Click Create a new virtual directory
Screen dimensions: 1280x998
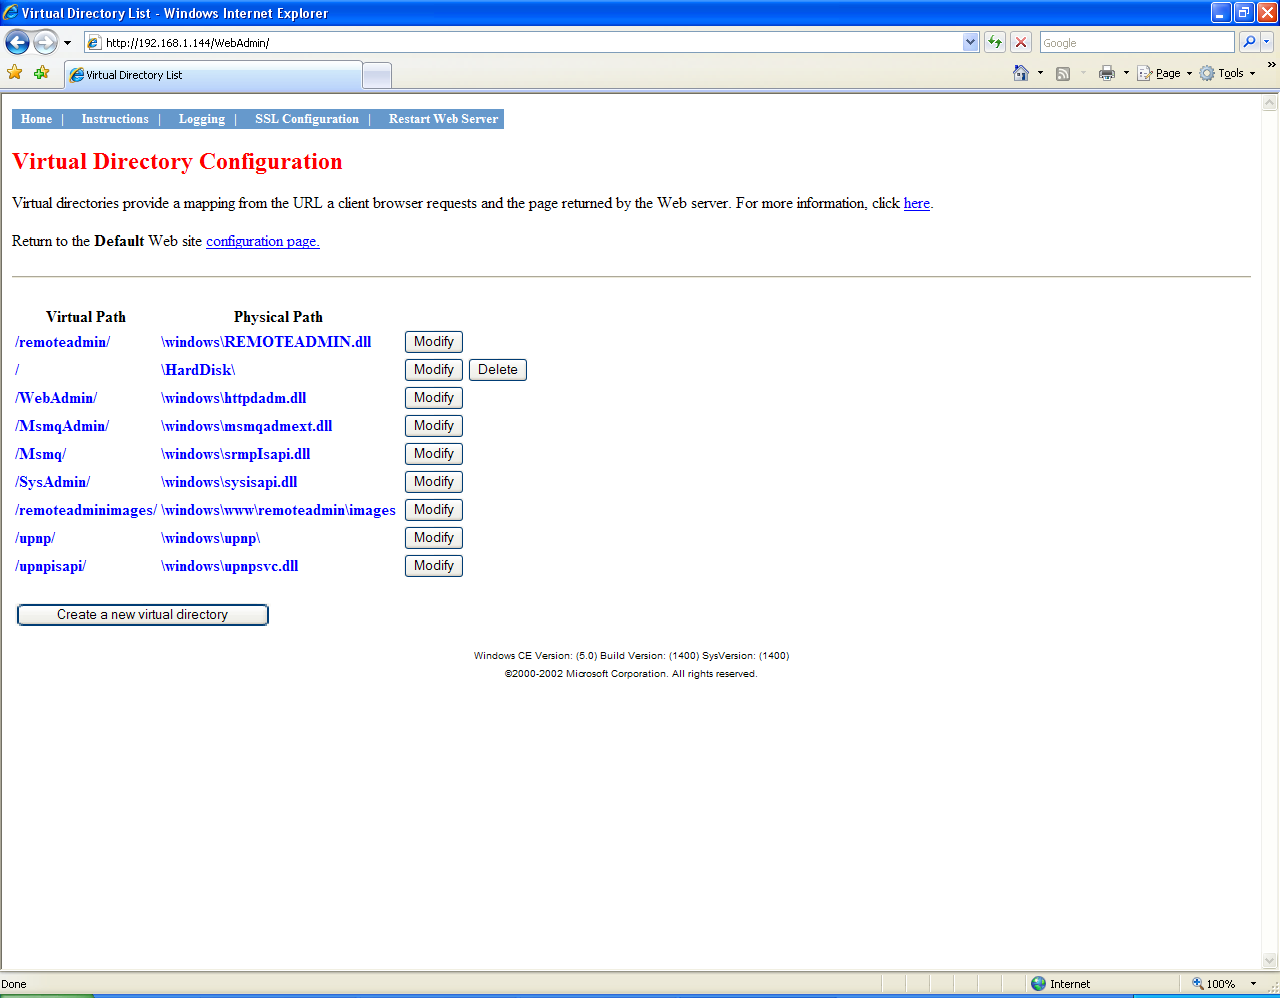pyautogui.click(x=143, y=615)
